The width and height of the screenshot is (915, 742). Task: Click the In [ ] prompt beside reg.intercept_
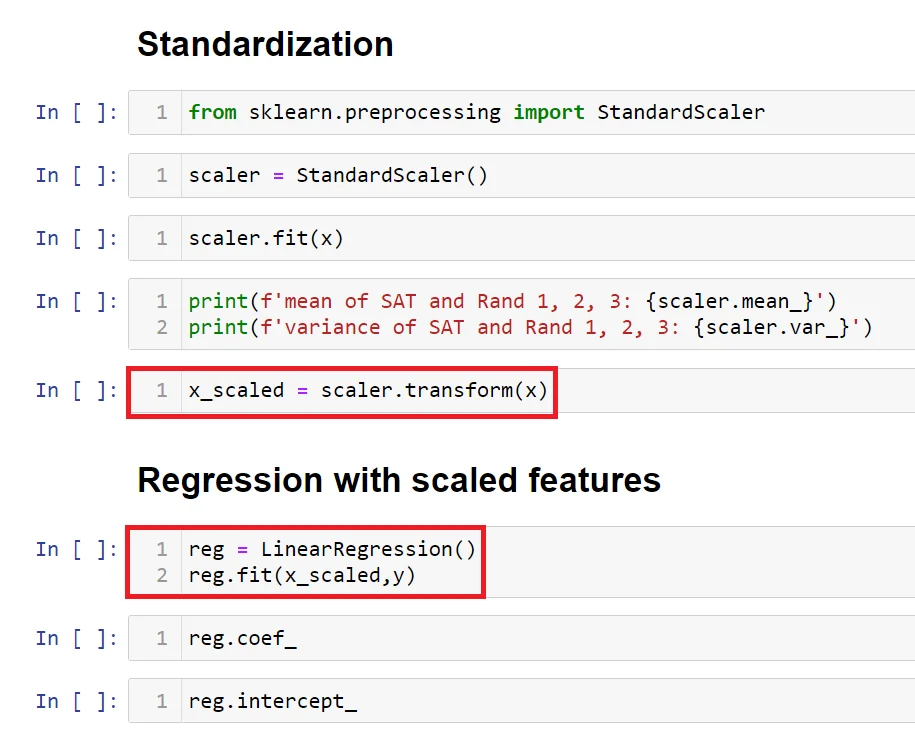[x=76, y=701]
